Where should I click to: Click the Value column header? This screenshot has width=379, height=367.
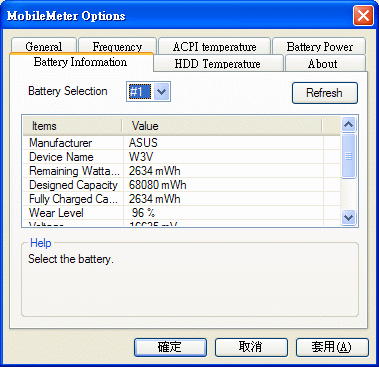coord(222,126)
